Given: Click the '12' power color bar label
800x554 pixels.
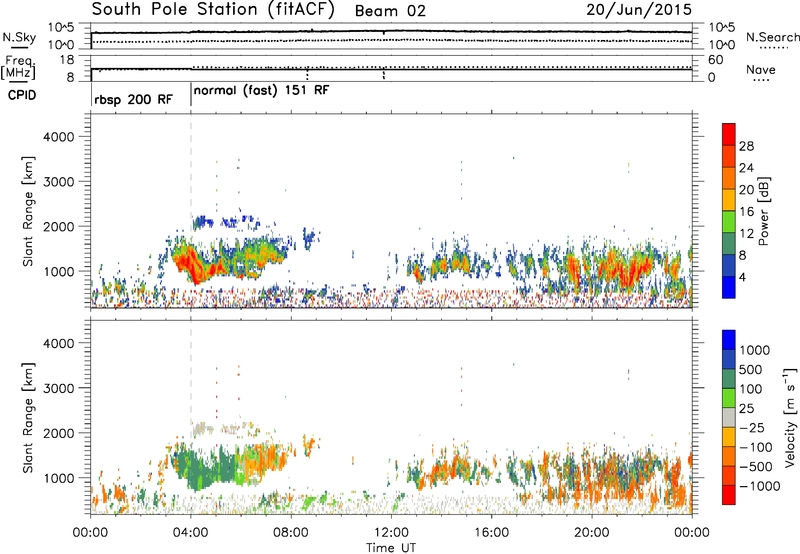Looking at the screenshot, I should (746, 234).
